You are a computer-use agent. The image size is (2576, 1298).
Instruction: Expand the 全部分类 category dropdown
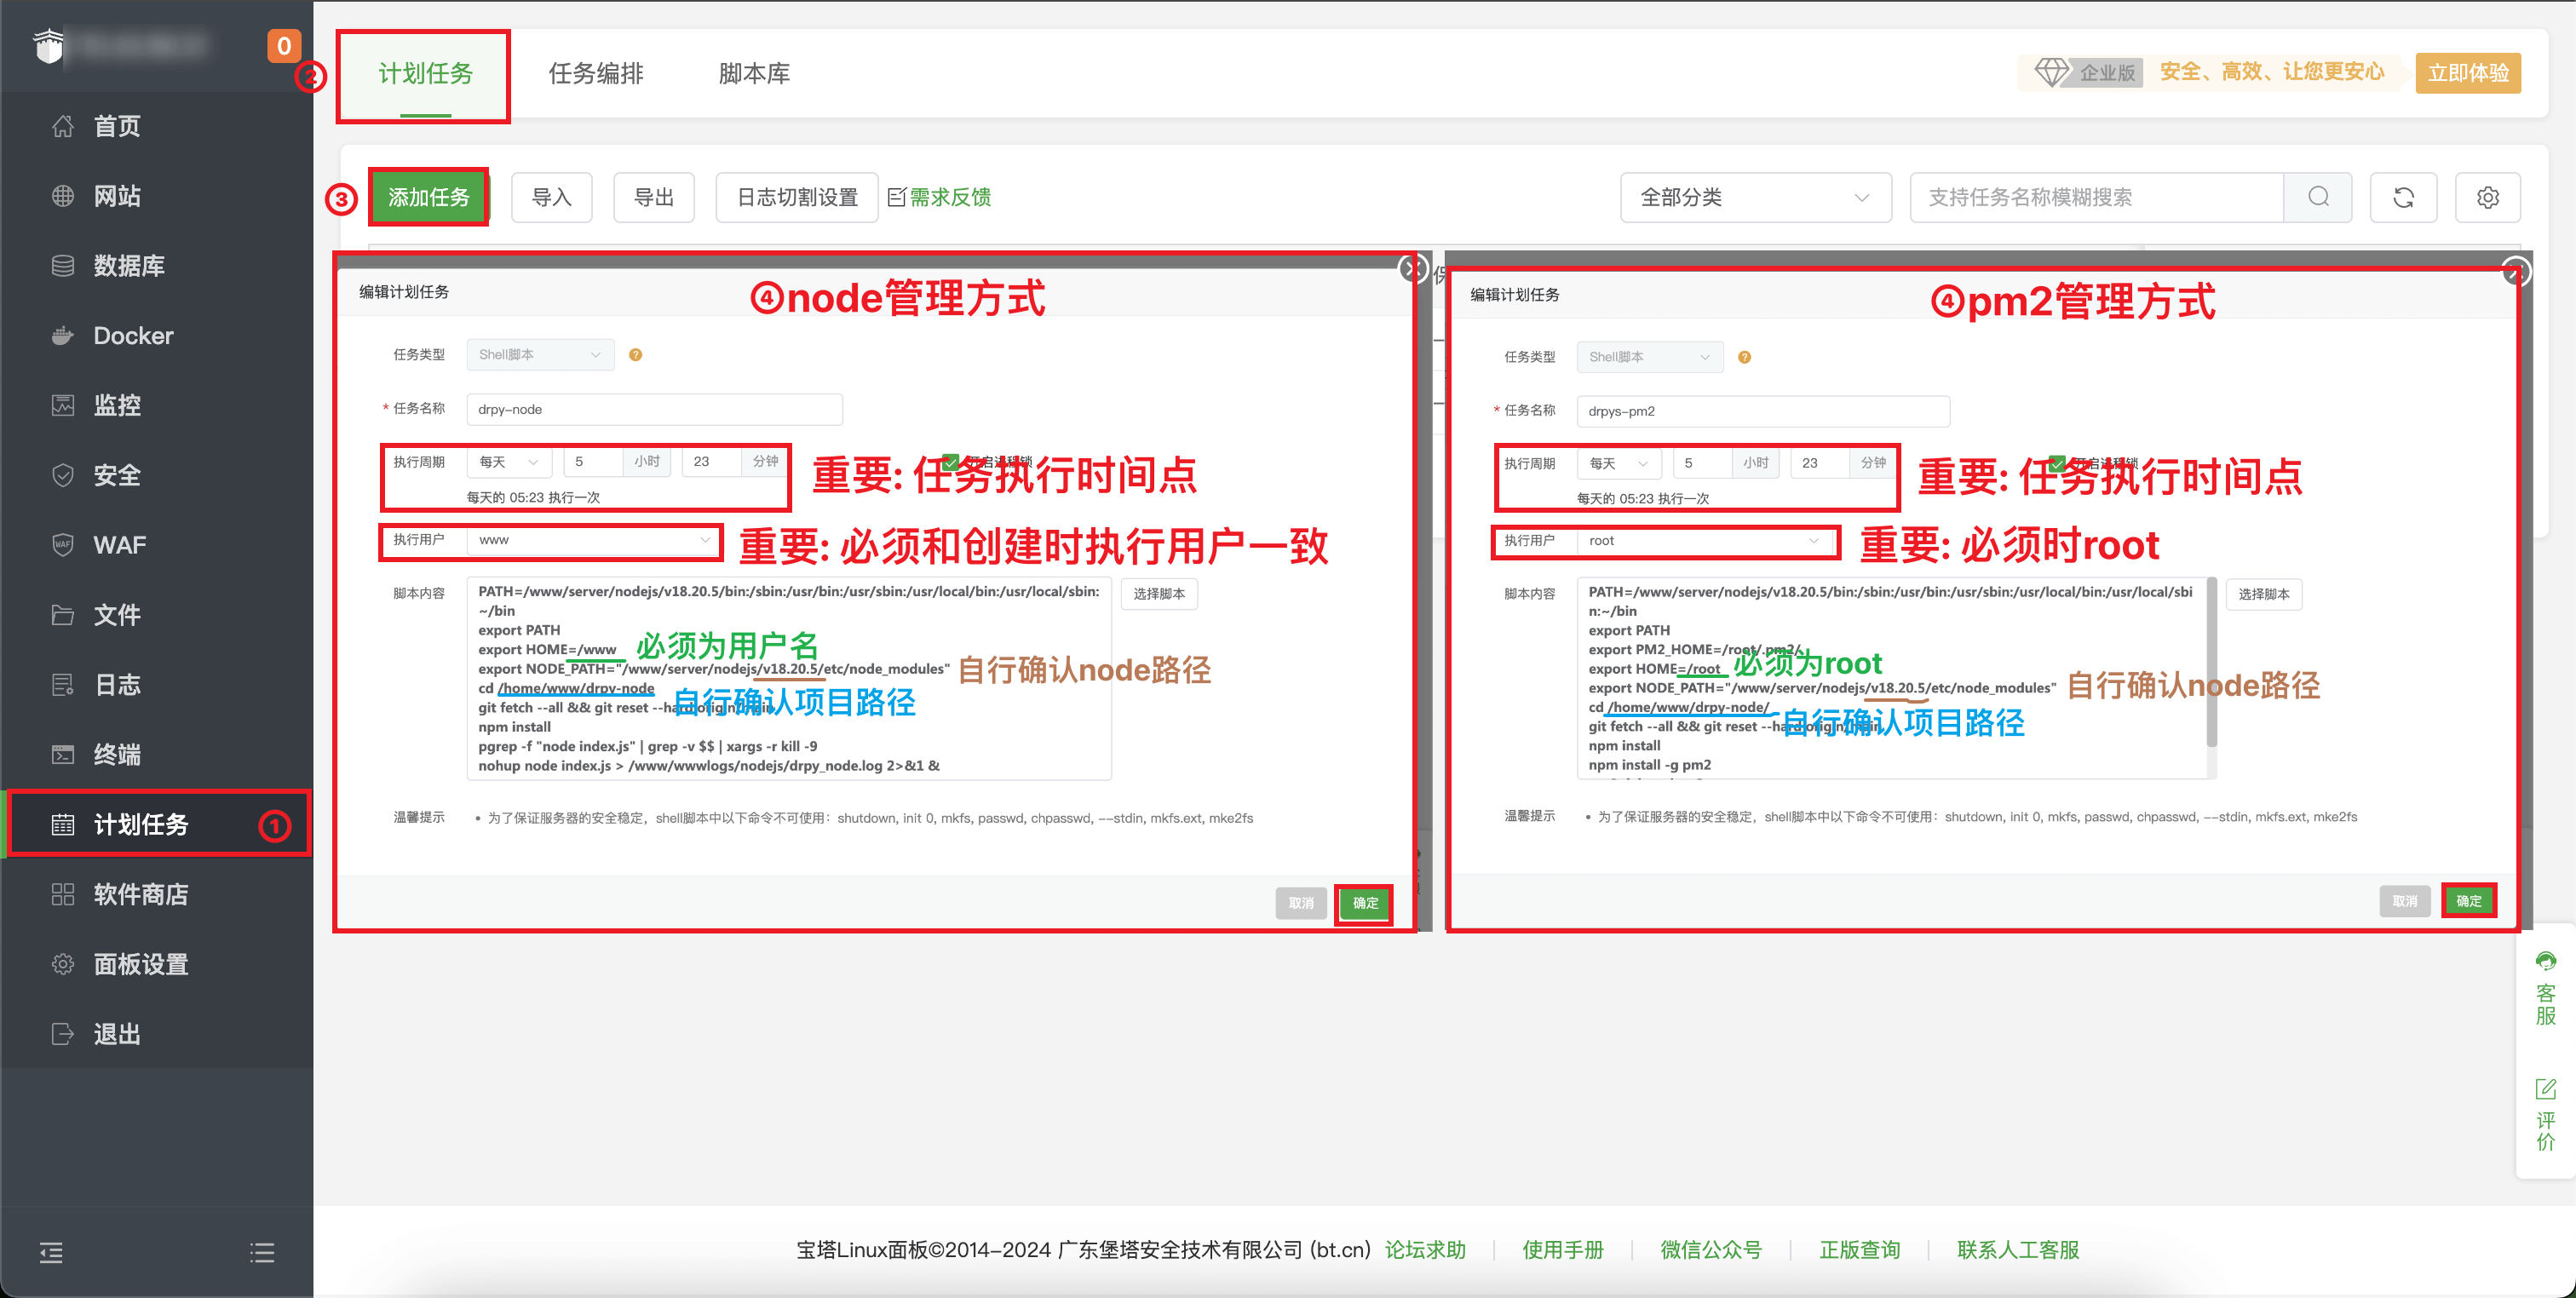coord(1755,197)
